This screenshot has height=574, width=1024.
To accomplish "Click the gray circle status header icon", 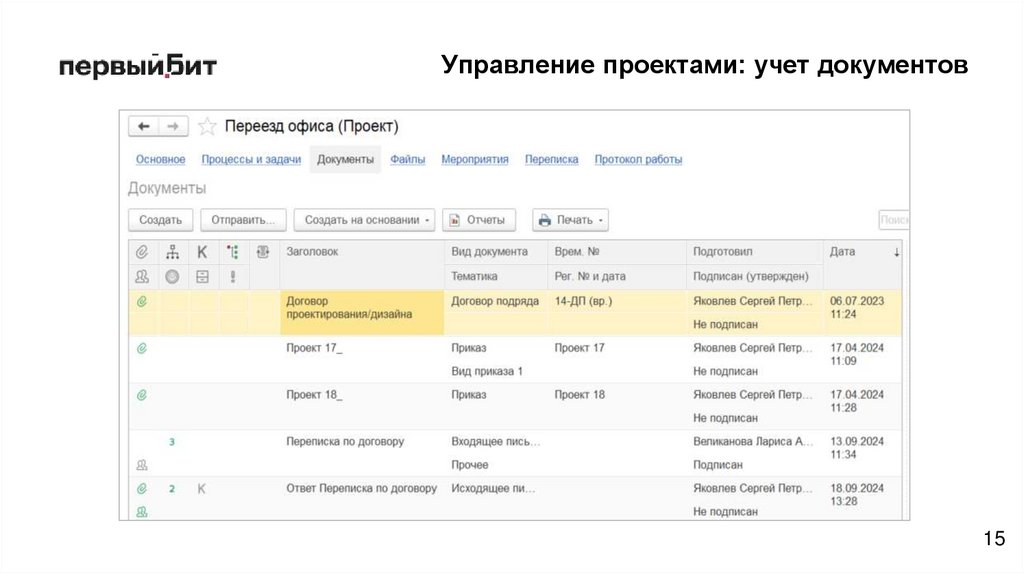I will tap(172, 277).
